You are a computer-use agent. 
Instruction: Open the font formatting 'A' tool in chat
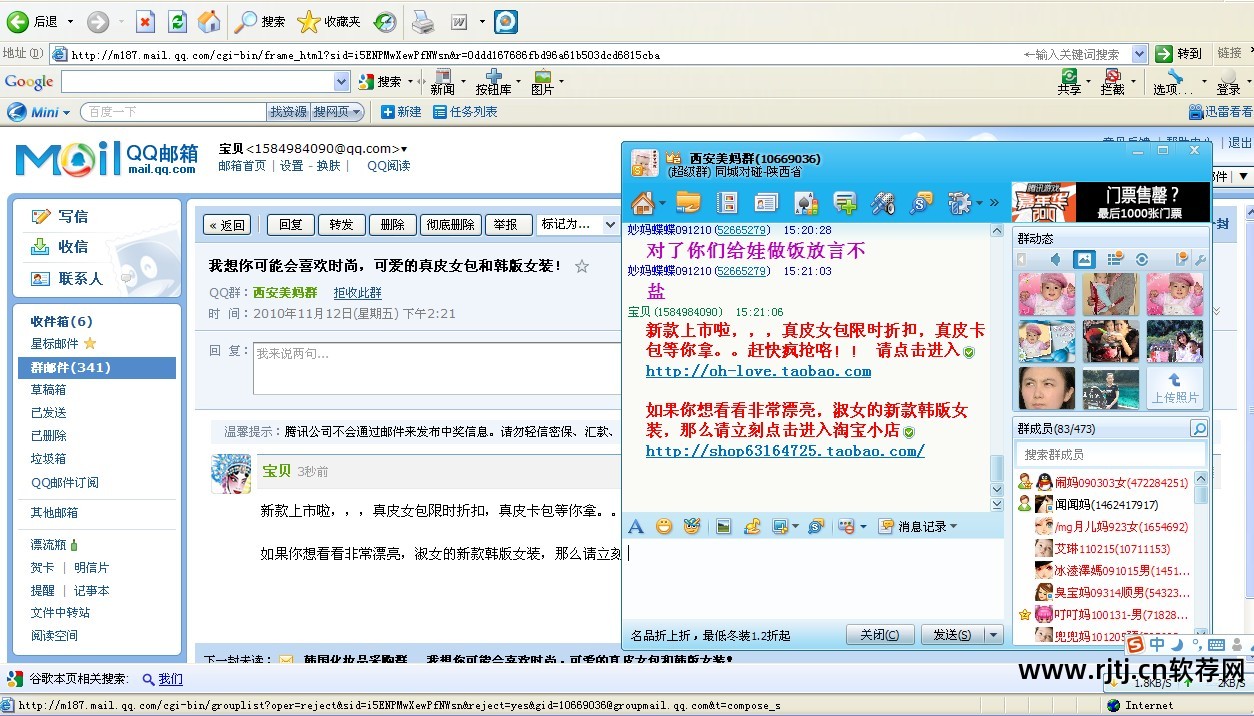pyautogui.click(x=636, y=526)
